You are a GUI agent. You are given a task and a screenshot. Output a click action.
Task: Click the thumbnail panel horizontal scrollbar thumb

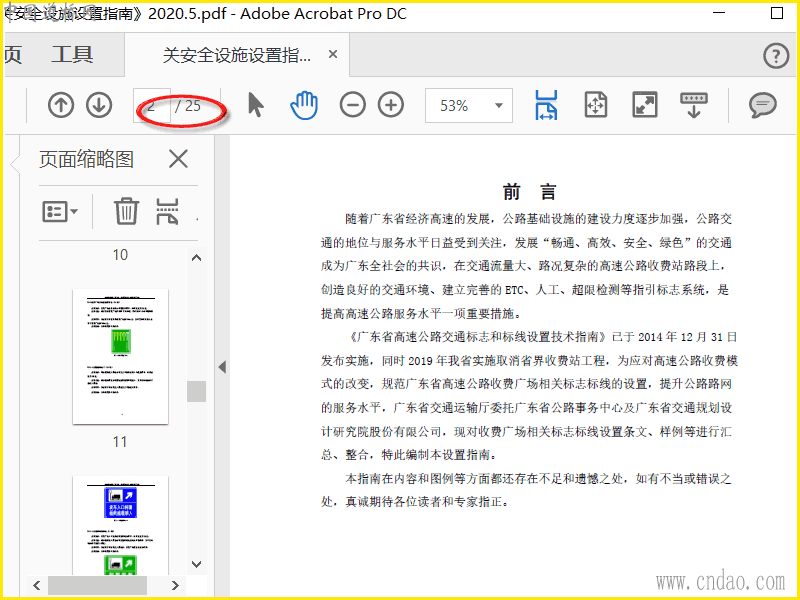[x=97, y=585]
